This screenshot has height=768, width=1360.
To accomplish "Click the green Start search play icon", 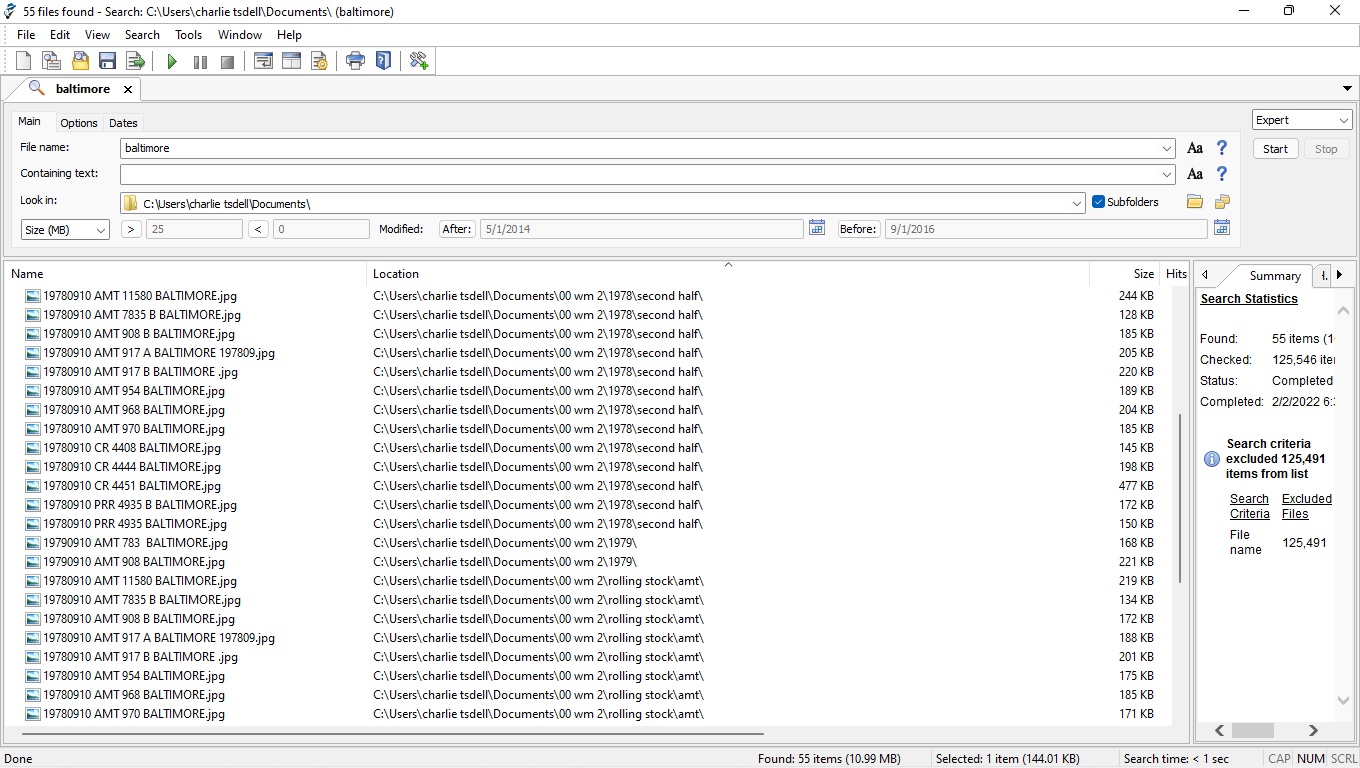I will (x=172, y=62).
